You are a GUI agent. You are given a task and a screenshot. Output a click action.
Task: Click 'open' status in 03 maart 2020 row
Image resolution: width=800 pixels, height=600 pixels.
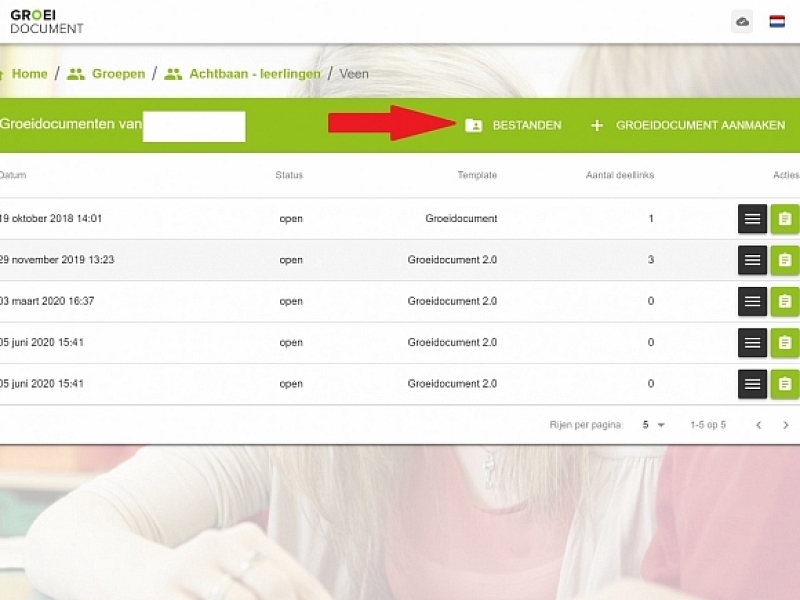click(x=291, y=302)
